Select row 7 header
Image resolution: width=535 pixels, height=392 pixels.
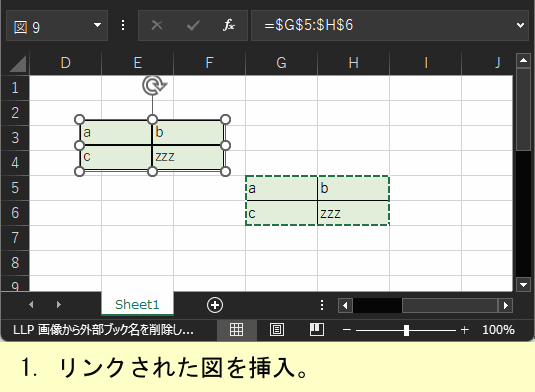15,238
